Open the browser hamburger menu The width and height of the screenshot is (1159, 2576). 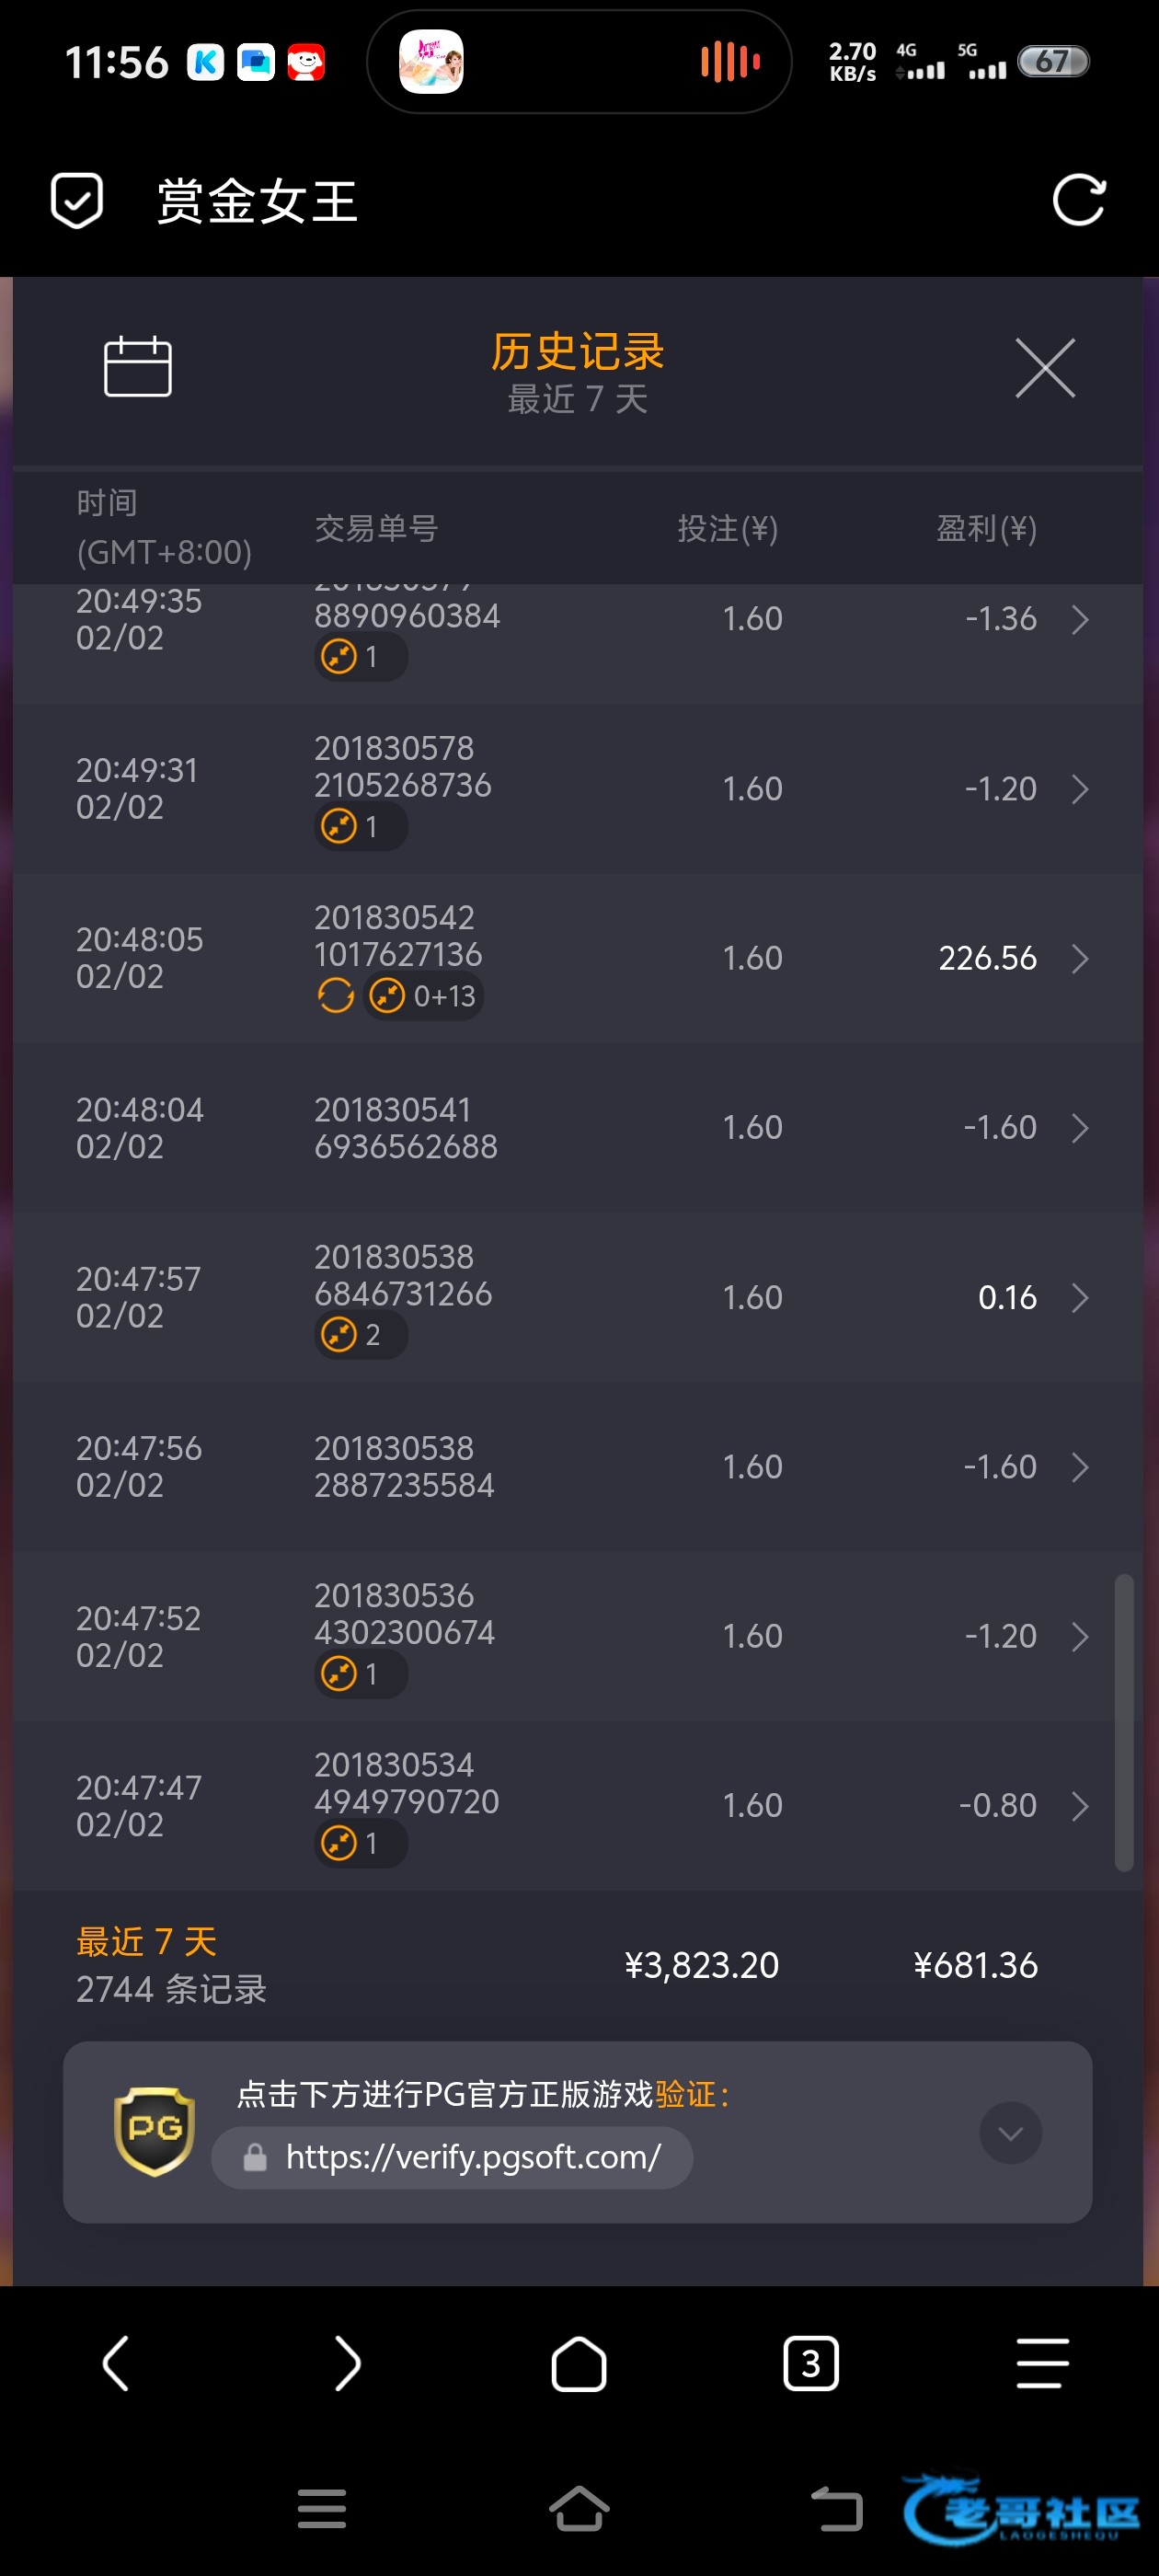tap(1042, 2364)
